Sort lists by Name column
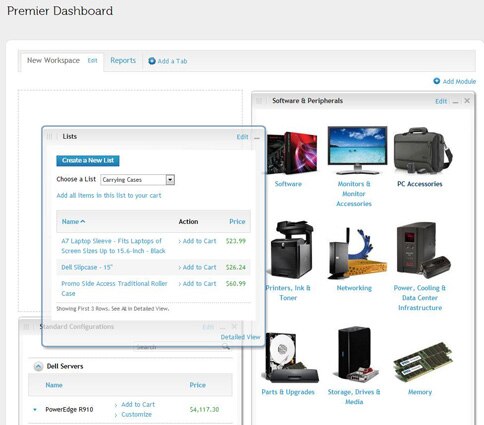Viewport: 484px width, 425px height. (x=73, y=222)
